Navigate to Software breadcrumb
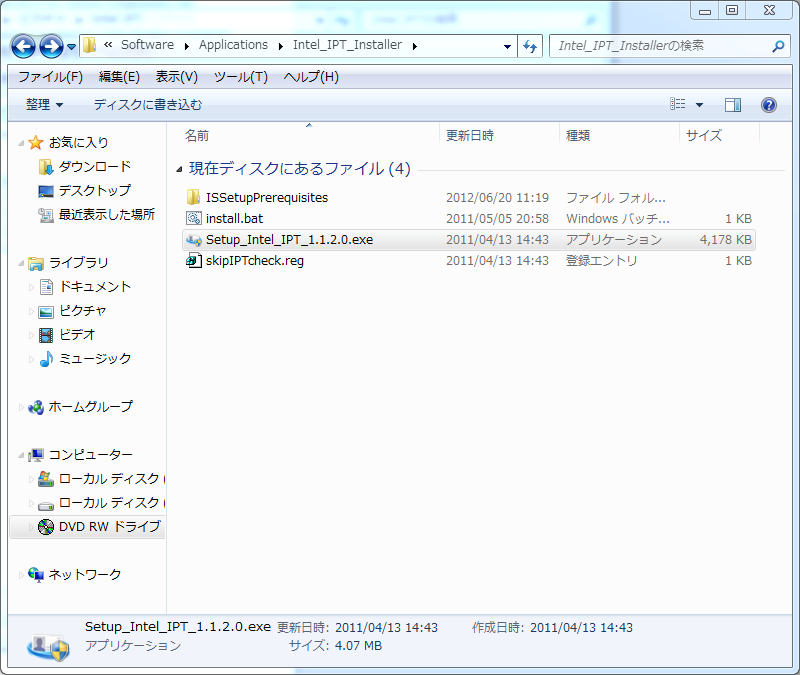 pyautogui.click(x=147, y=45)
